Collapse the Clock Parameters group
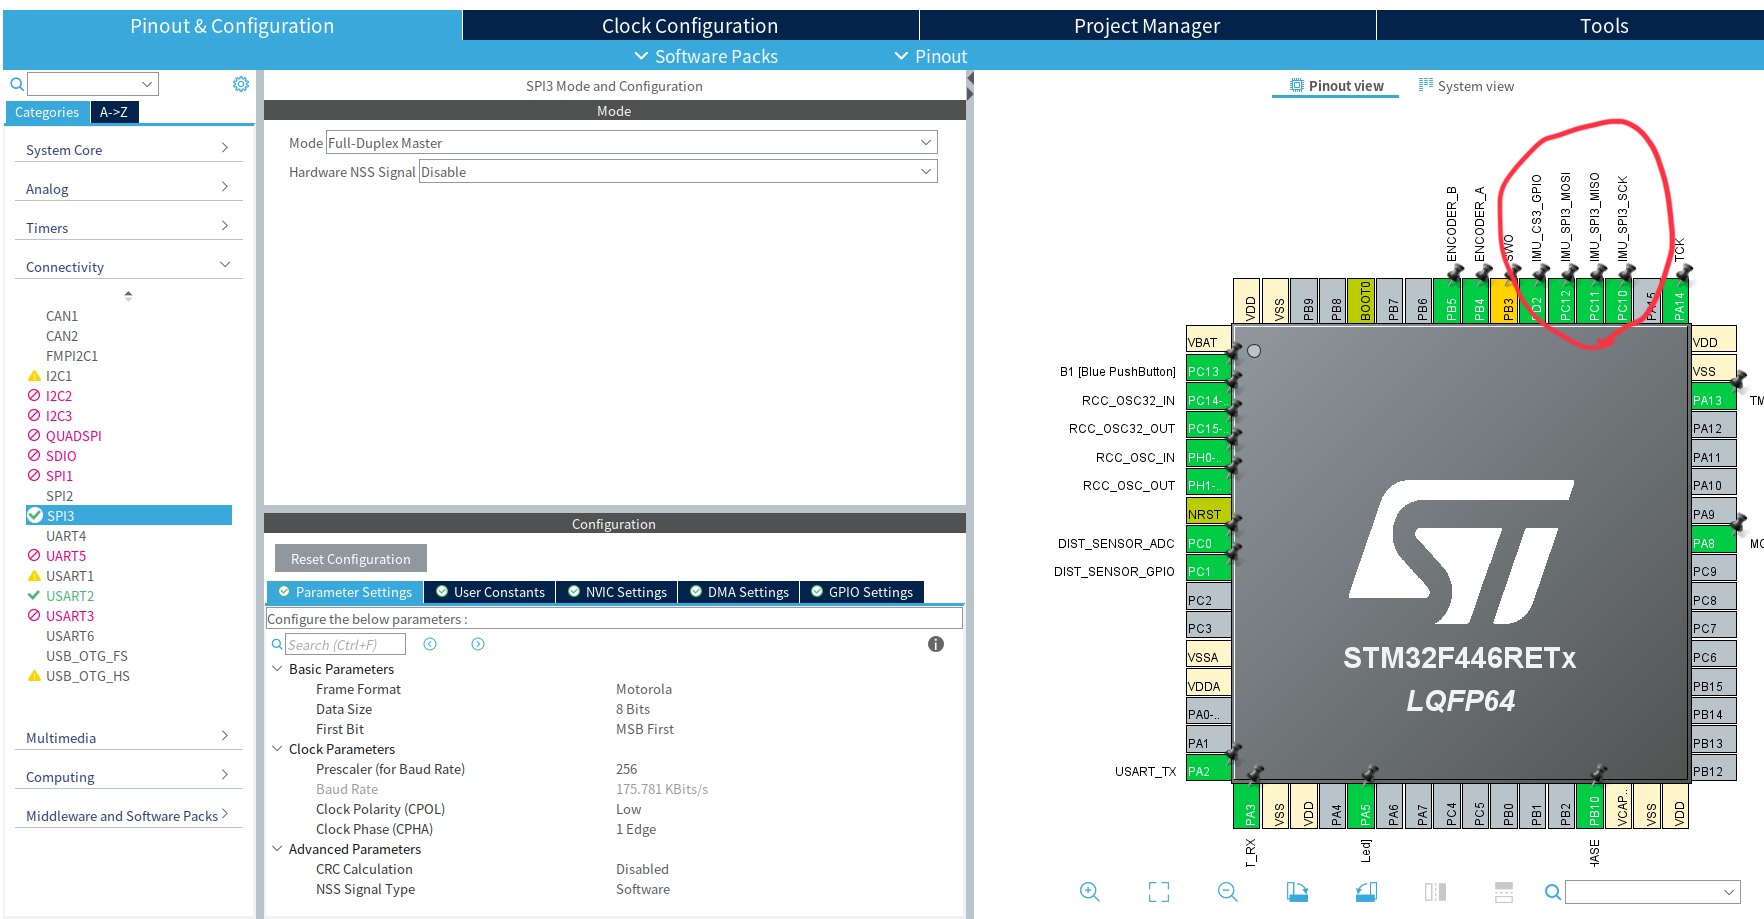Image resolution: width=1764 pixels, height=919 pixels. click(277, 749)
